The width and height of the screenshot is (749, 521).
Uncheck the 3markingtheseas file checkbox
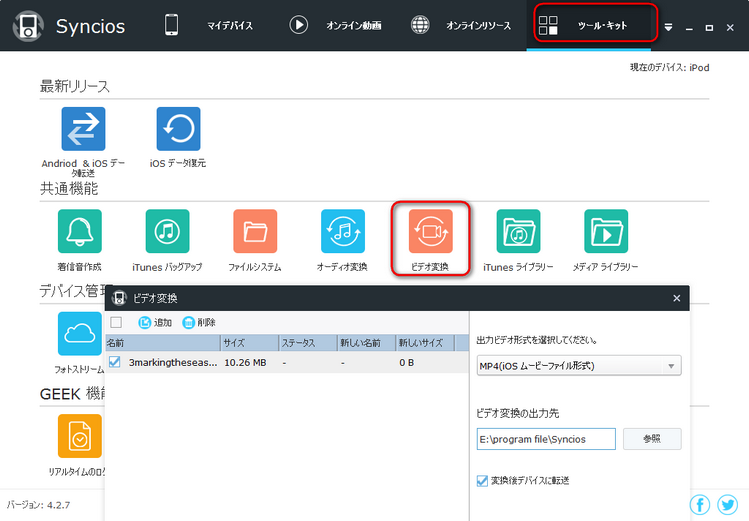[115, 362]
